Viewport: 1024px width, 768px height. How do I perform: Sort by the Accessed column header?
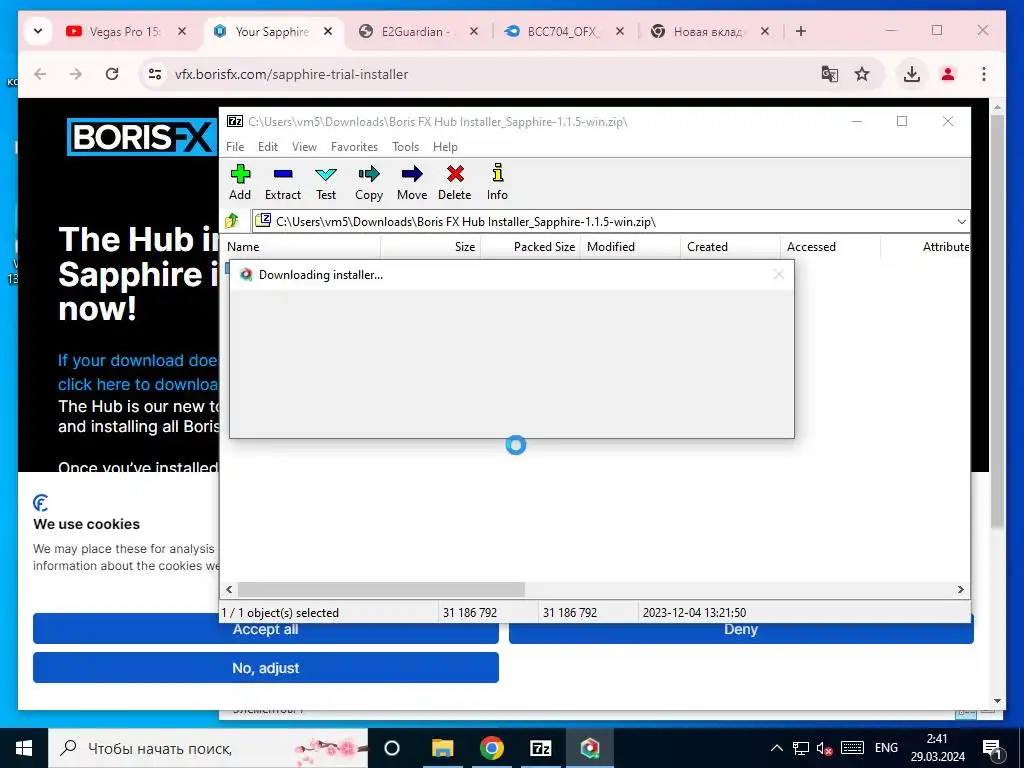tap(830, 247)
